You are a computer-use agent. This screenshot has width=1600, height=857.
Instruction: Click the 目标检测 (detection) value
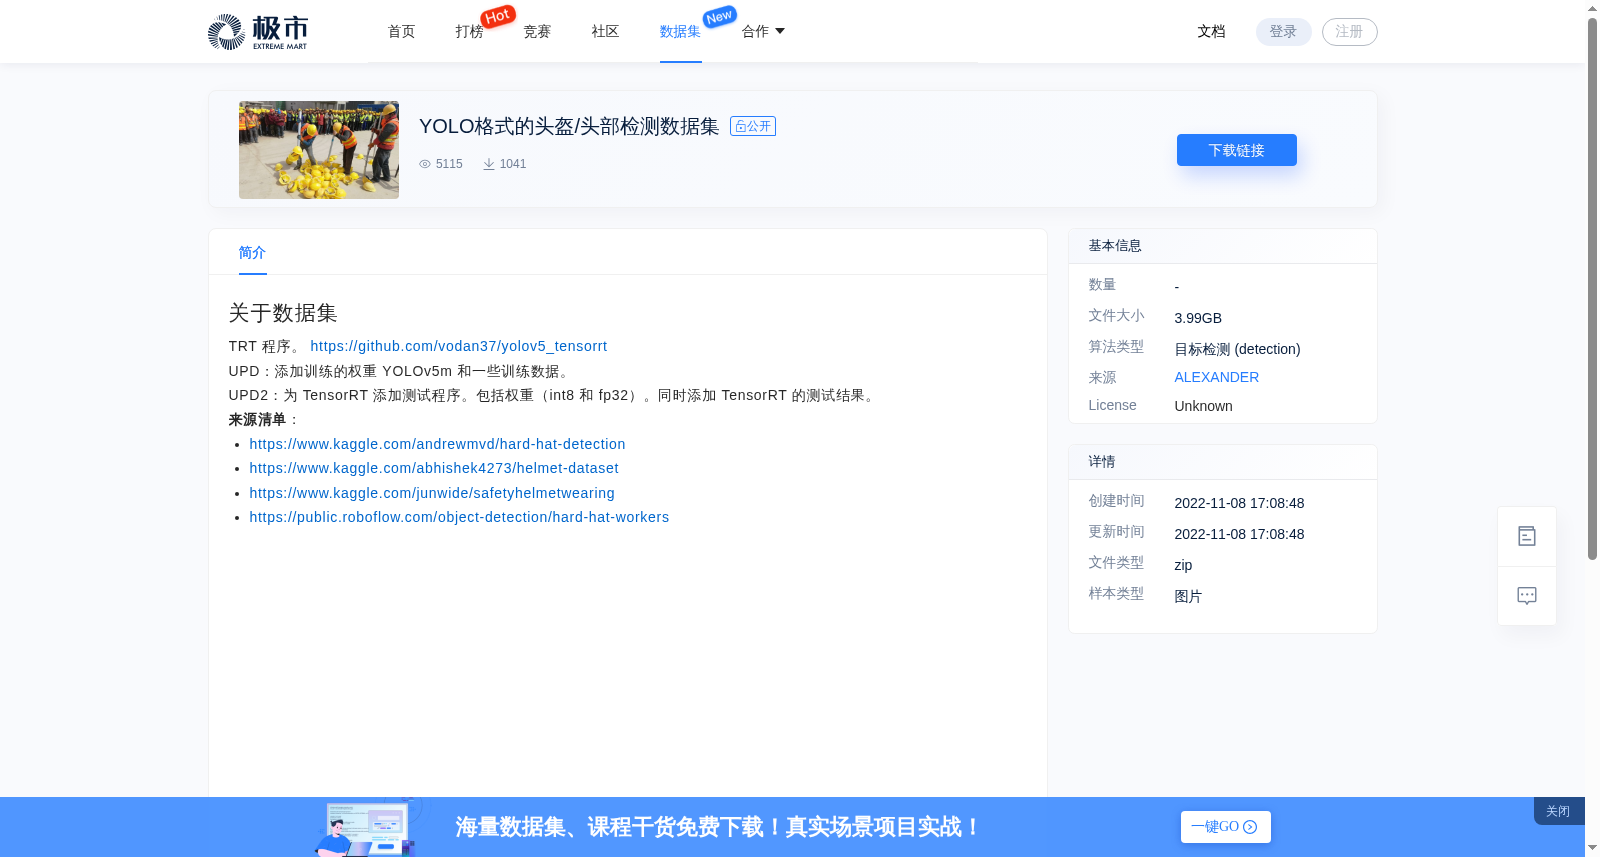pyautogui.click(x=1237, y=349)
